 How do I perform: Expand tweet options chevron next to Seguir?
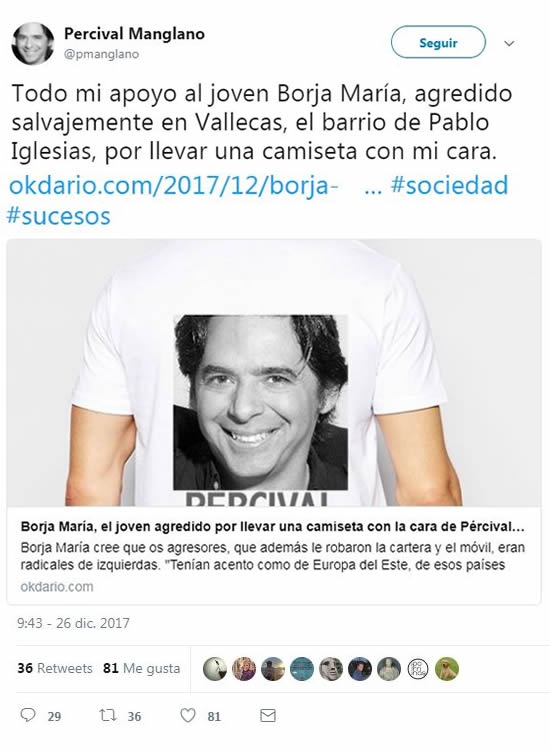[509, 44]
